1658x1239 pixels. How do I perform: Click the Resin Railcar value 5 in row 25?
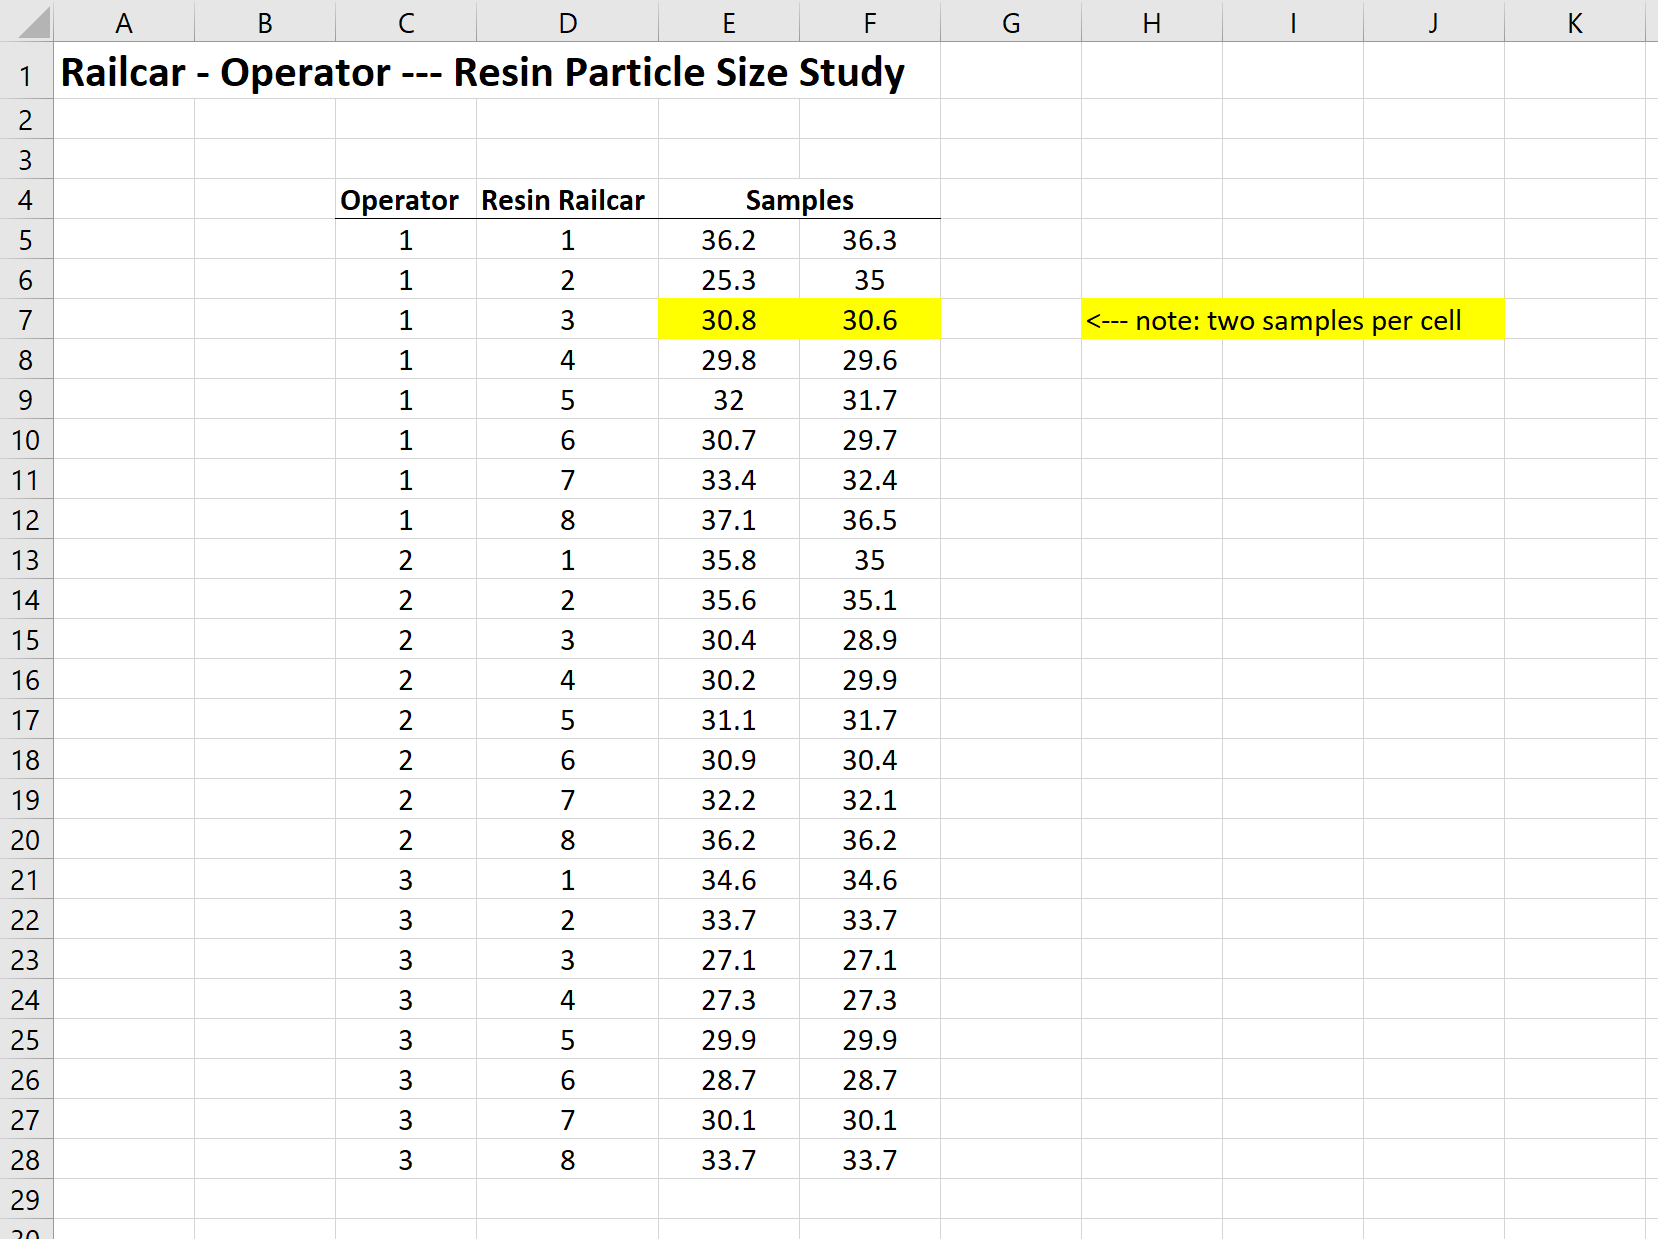[x=568, y=1040]
